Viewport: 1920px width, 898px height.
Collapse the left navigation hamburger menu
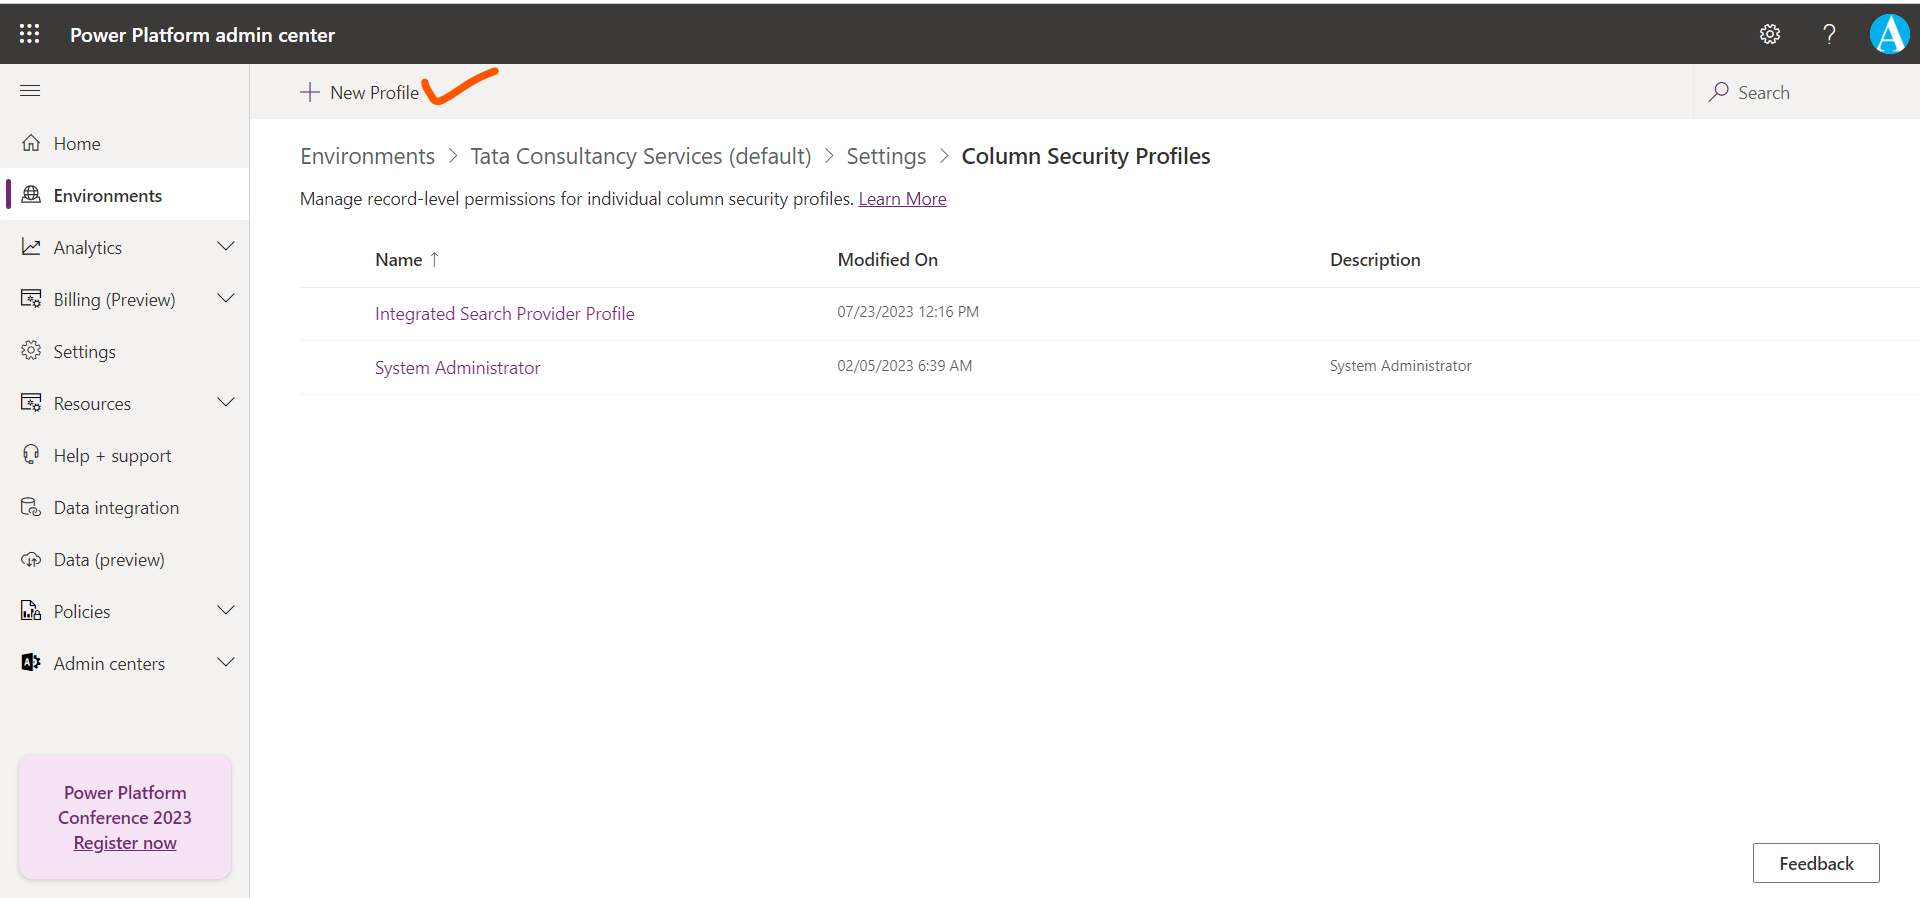30,91
